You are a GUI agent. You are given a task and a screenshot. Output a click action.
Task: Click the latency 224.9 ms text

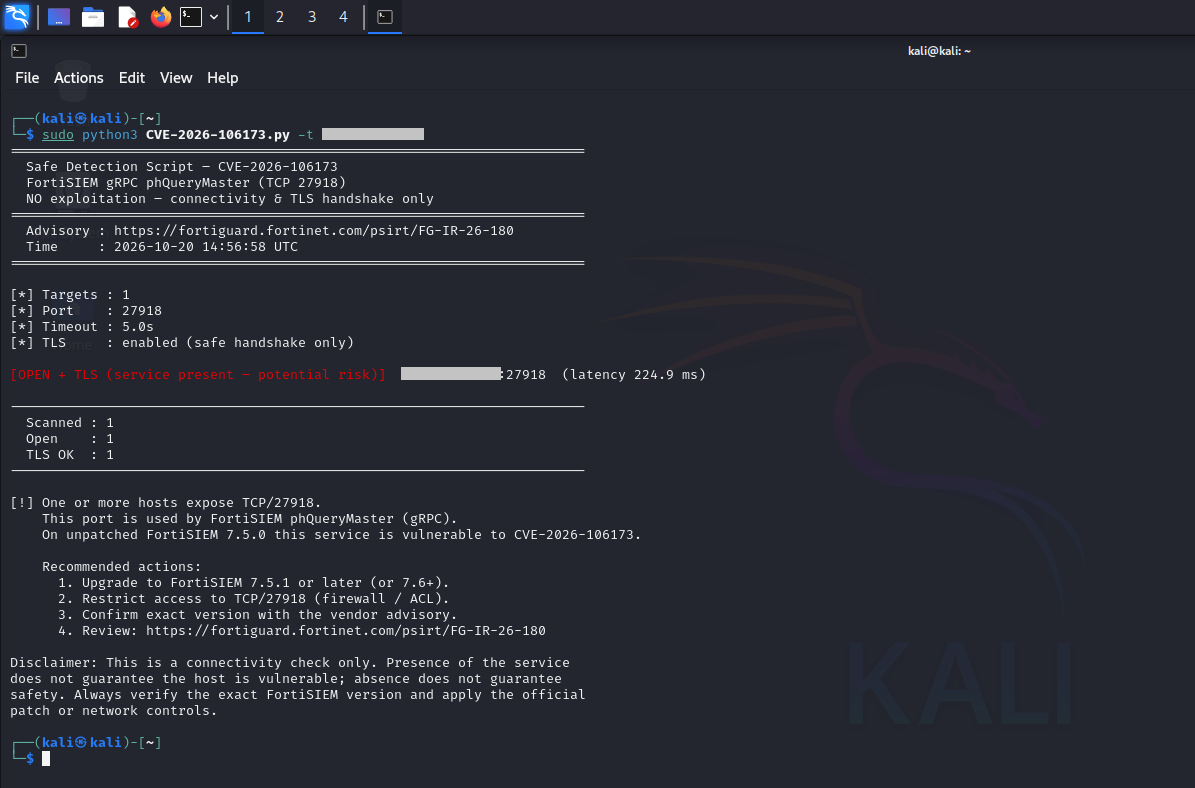point(634,375)
